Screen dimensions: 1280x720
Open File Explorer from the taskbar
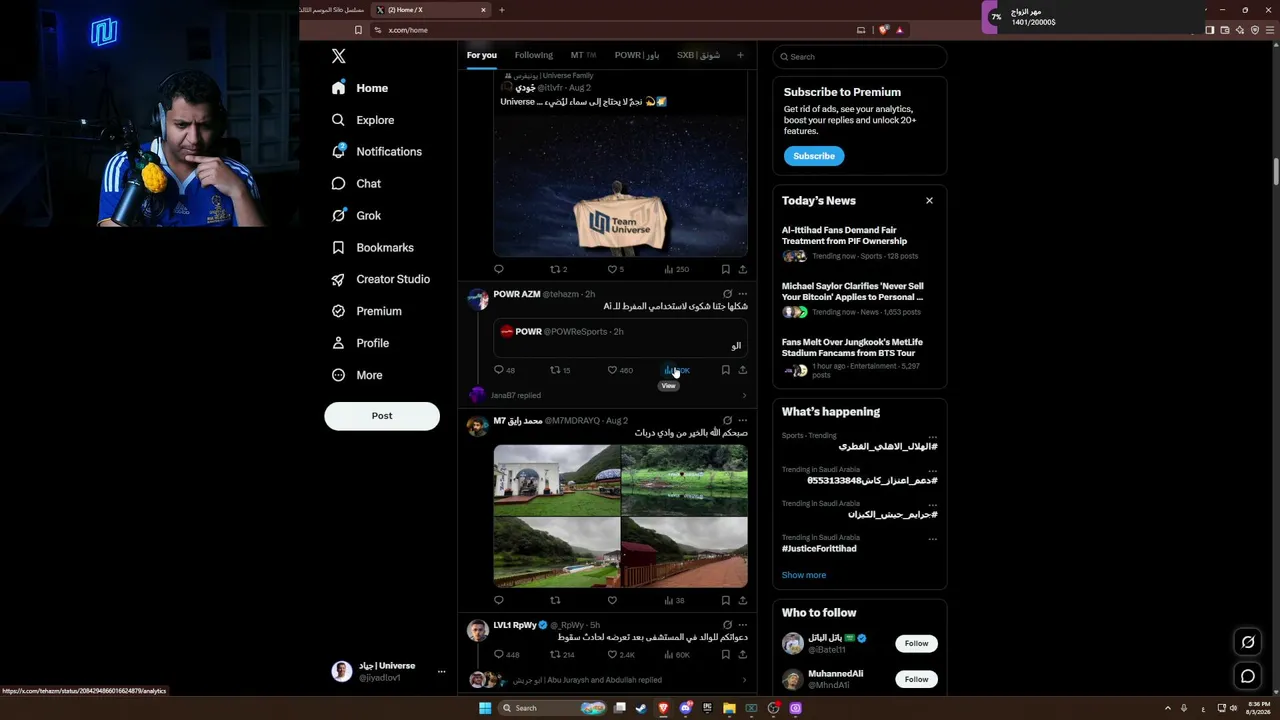[x=729, y=708]
